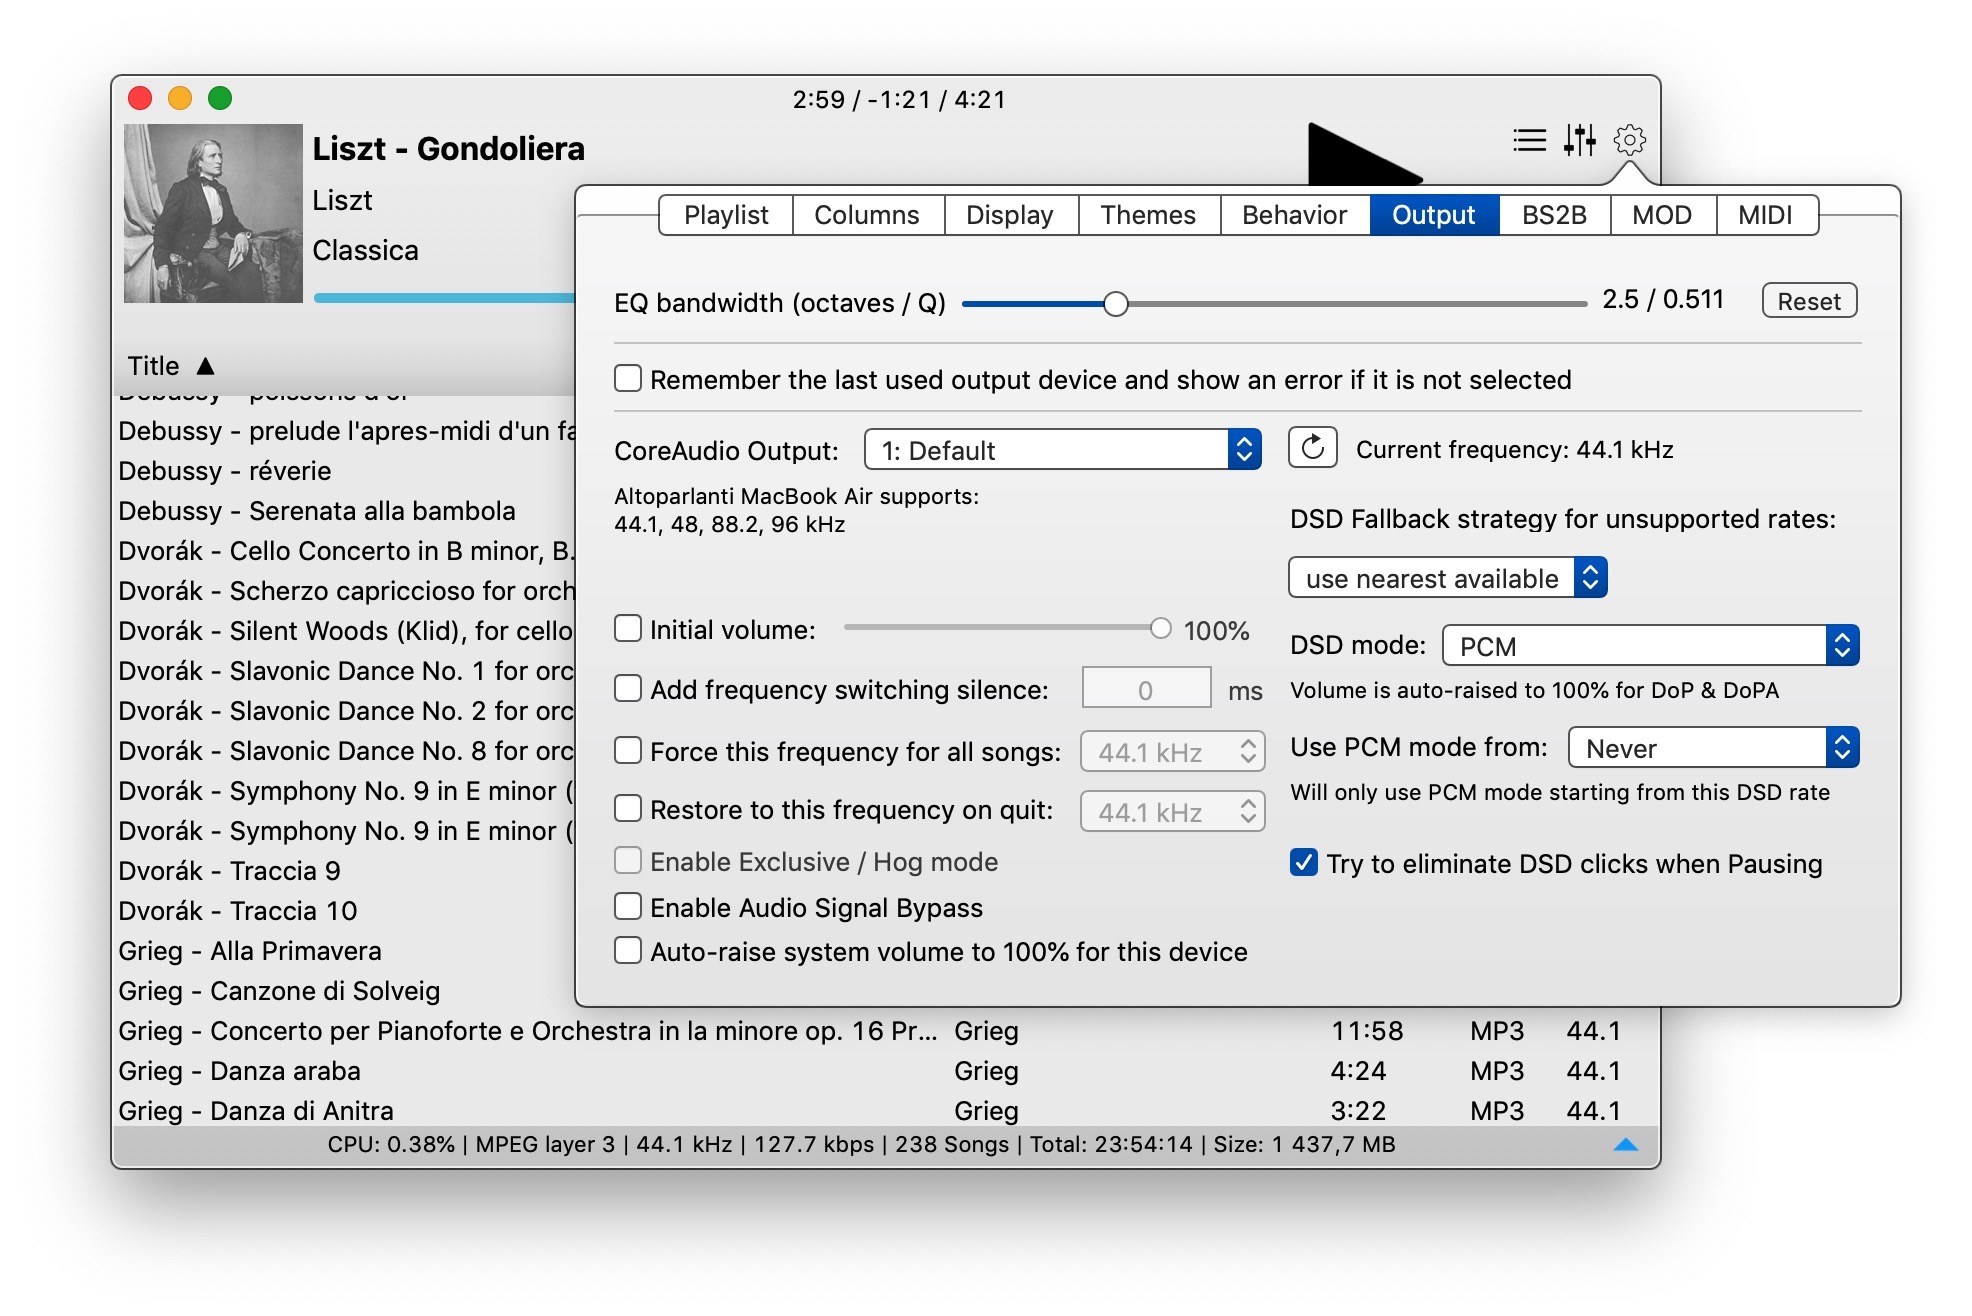The image size is (1972, 1316).
Task: Open the playlist list icon
Action: tap(1529, 140)
